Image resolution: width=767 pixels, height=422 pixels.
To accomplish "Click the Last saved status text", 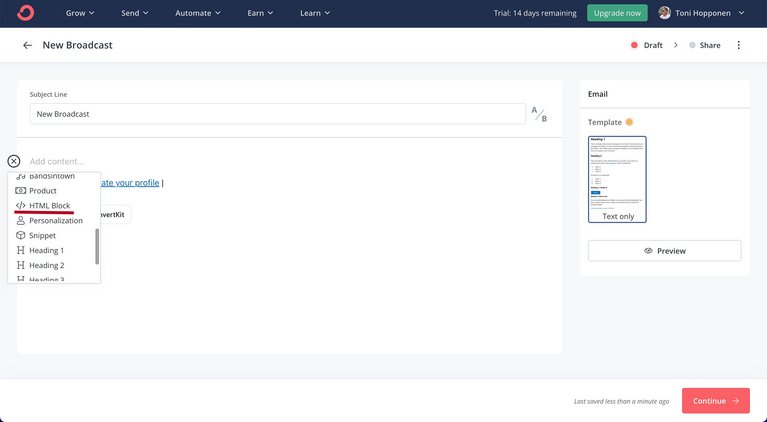I will coord(621,401).
